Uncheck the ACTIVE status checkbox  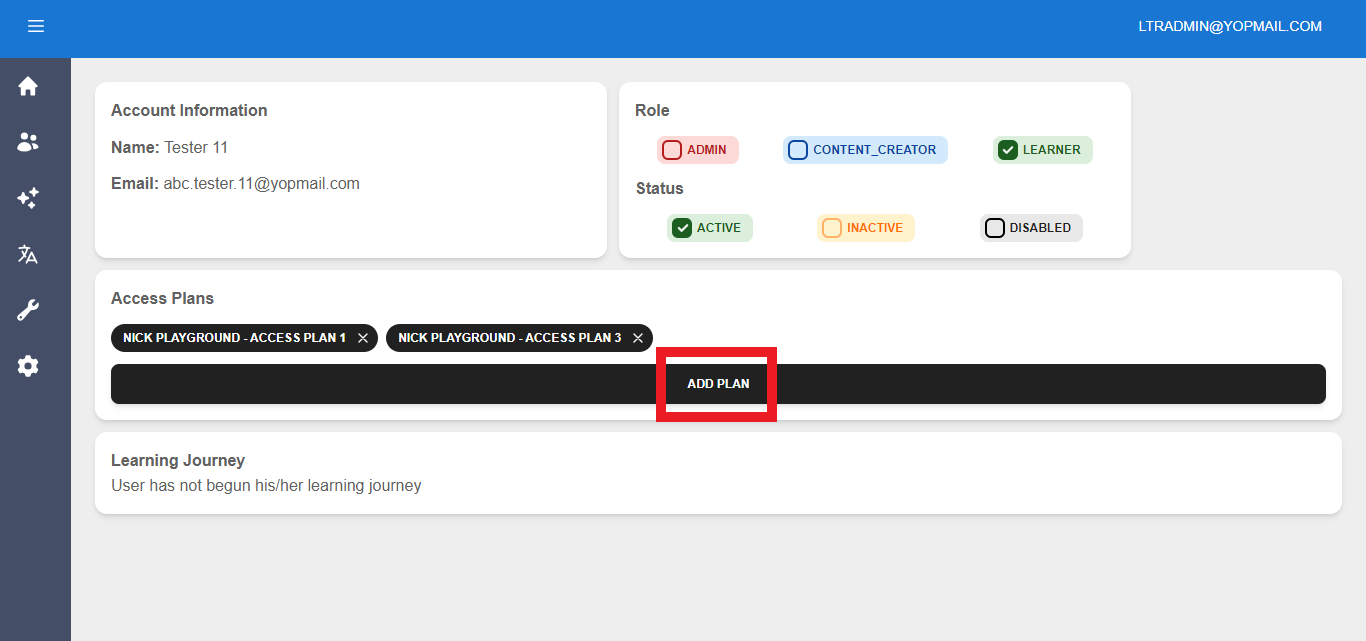[682, 228]
